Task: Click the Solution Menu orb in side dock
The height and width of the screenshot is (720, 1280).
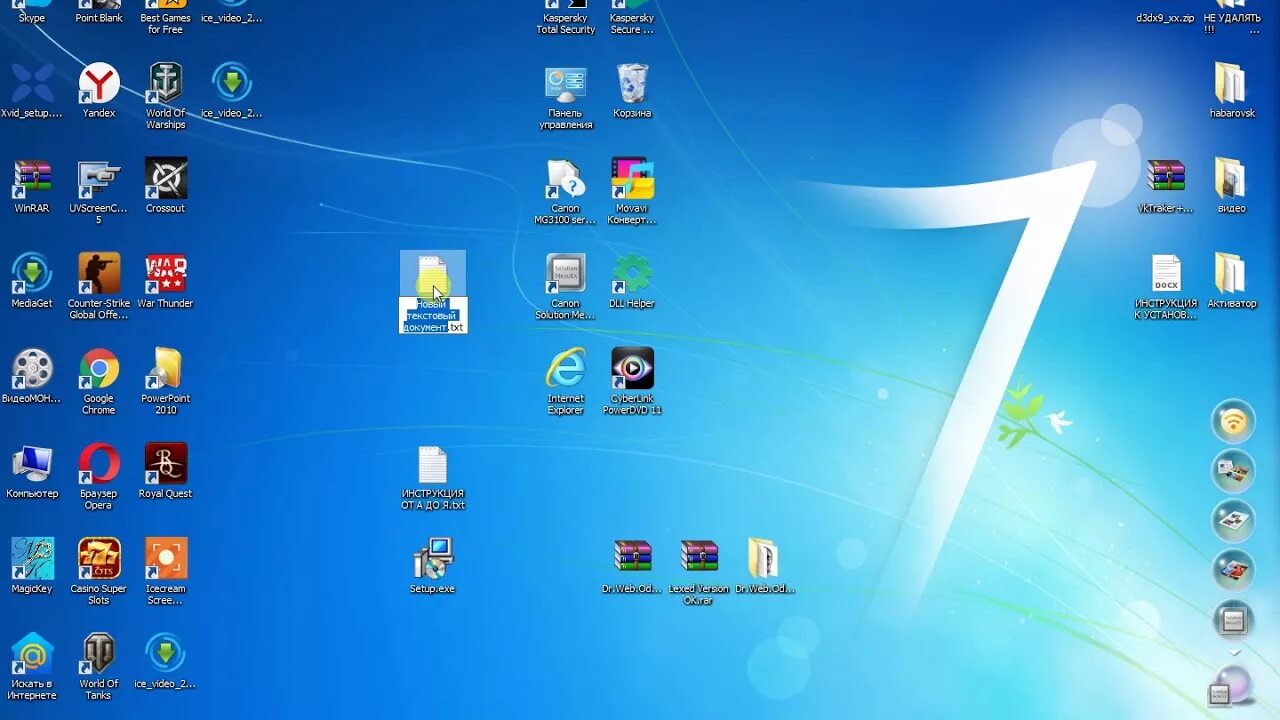Action: (x=1234, y=620)
